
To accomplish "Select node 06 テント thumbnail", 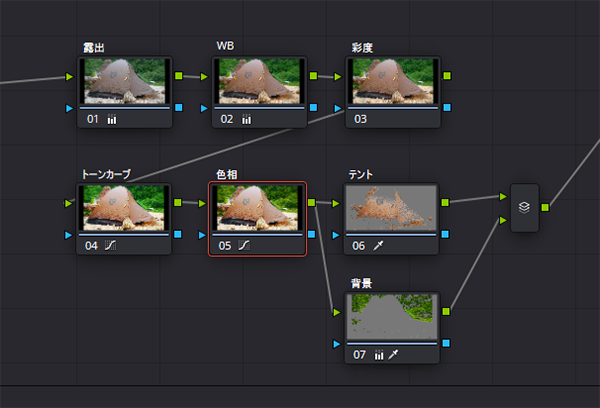I will [x=391, y=208].
